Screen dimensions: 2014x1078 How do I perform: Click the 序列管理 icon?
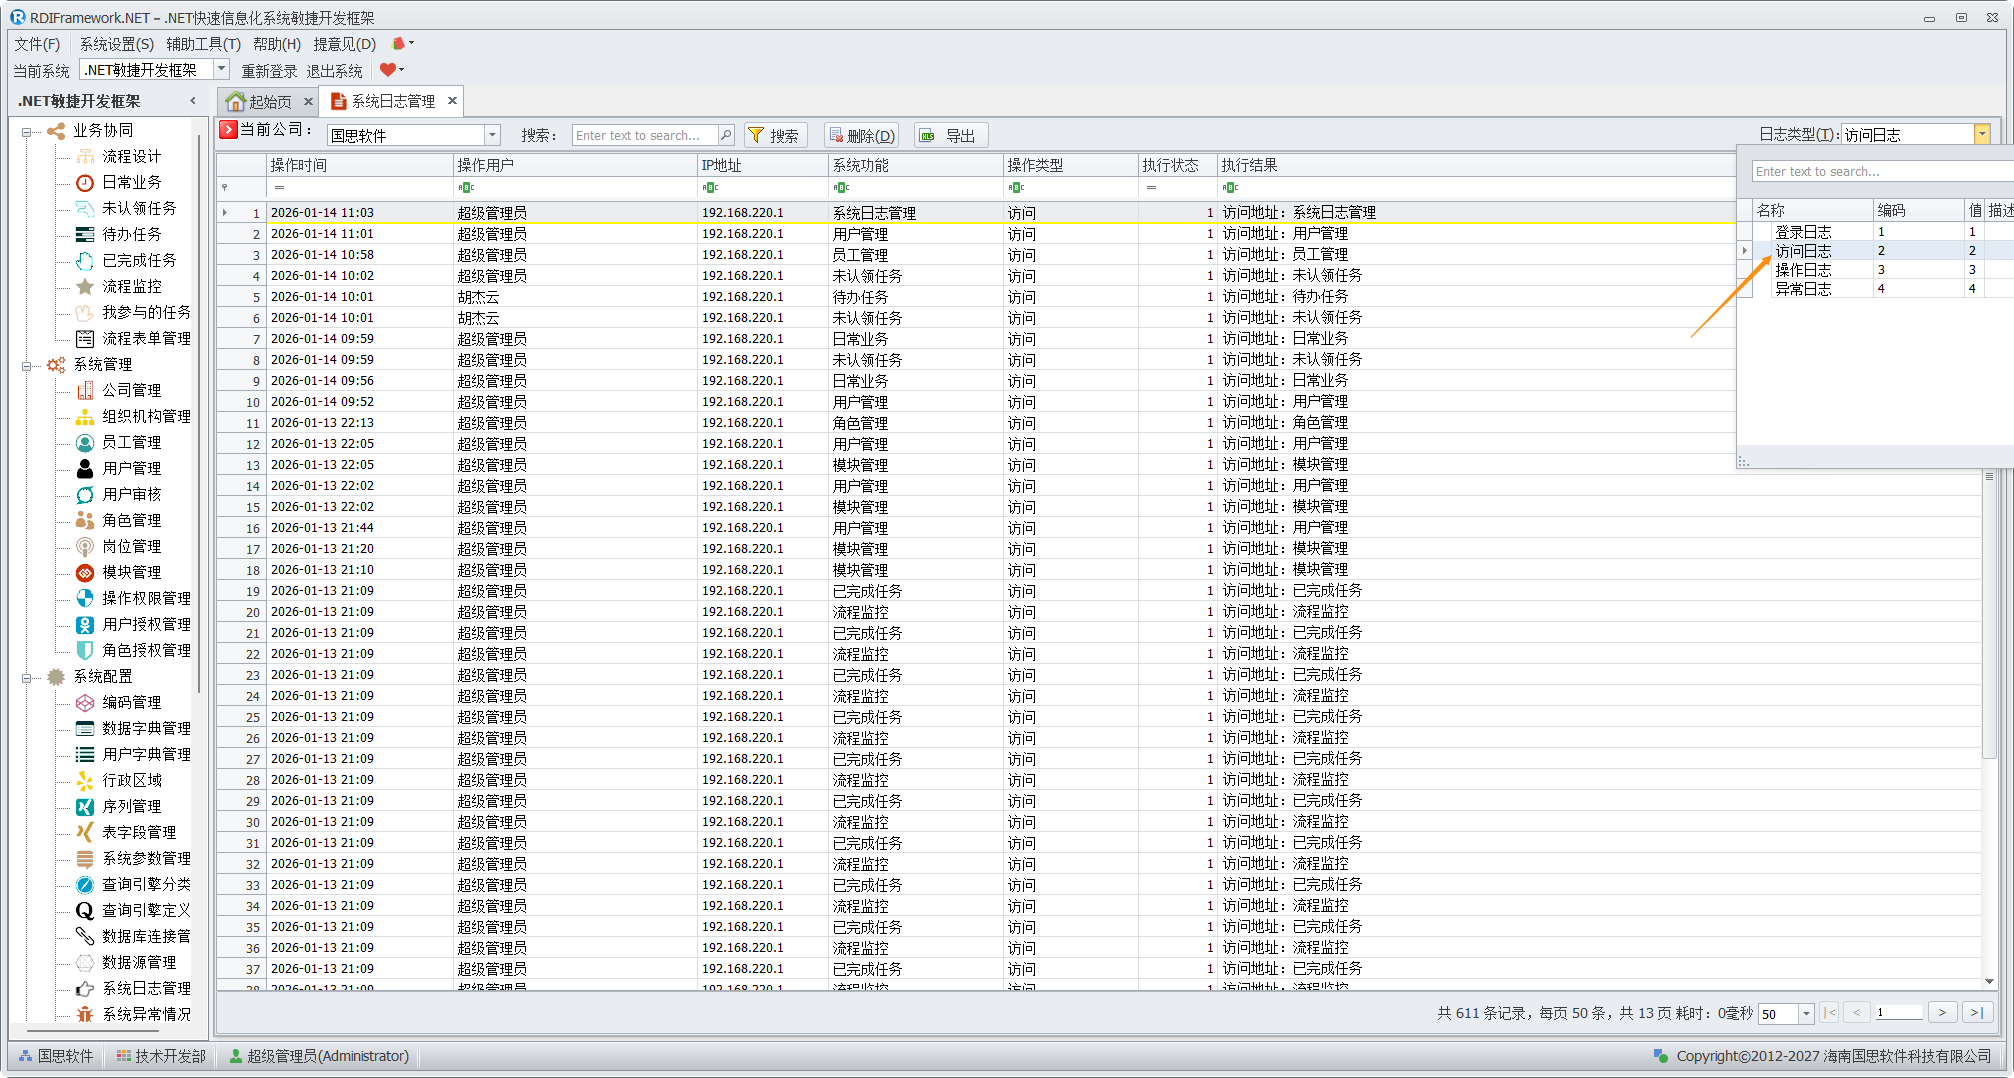(85, 806)
